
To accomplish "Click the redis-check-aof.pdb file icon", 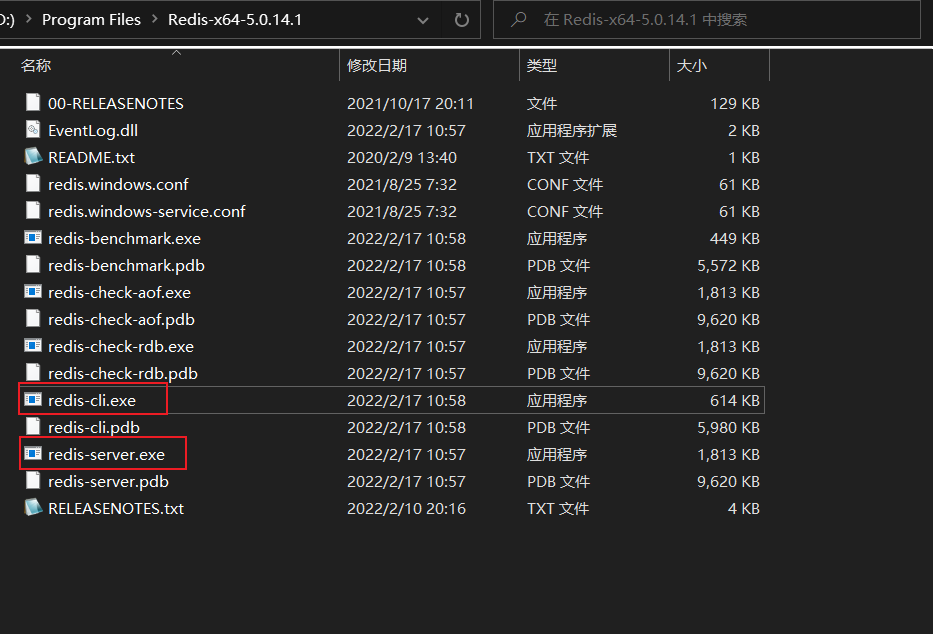I will [33, 319].
